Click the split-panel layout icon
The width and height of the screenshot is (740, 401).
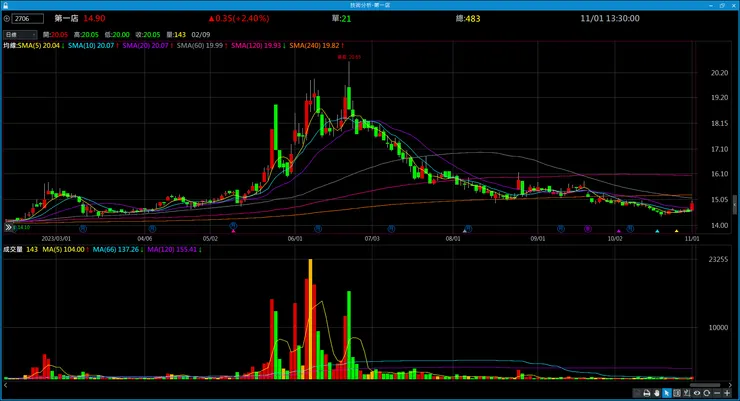tap(677, 393)
